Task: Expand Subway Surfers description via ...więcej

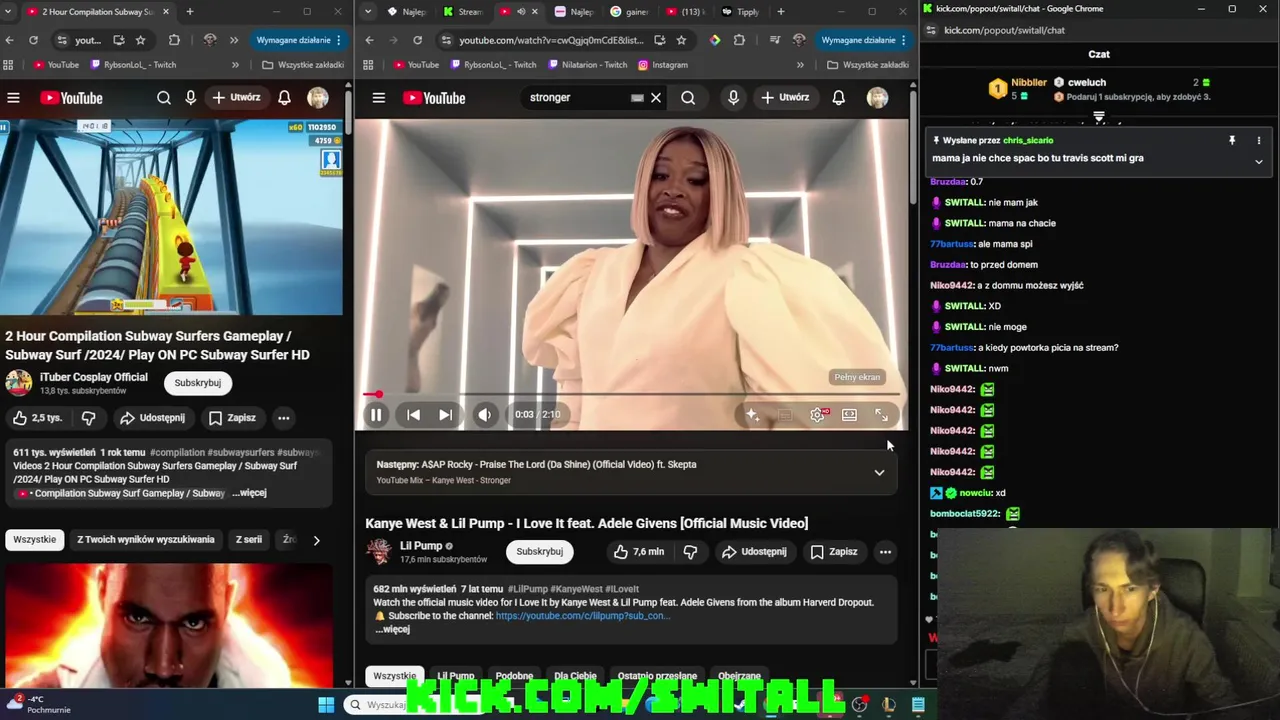Action: pyautogui.click(x=249, y=493)
